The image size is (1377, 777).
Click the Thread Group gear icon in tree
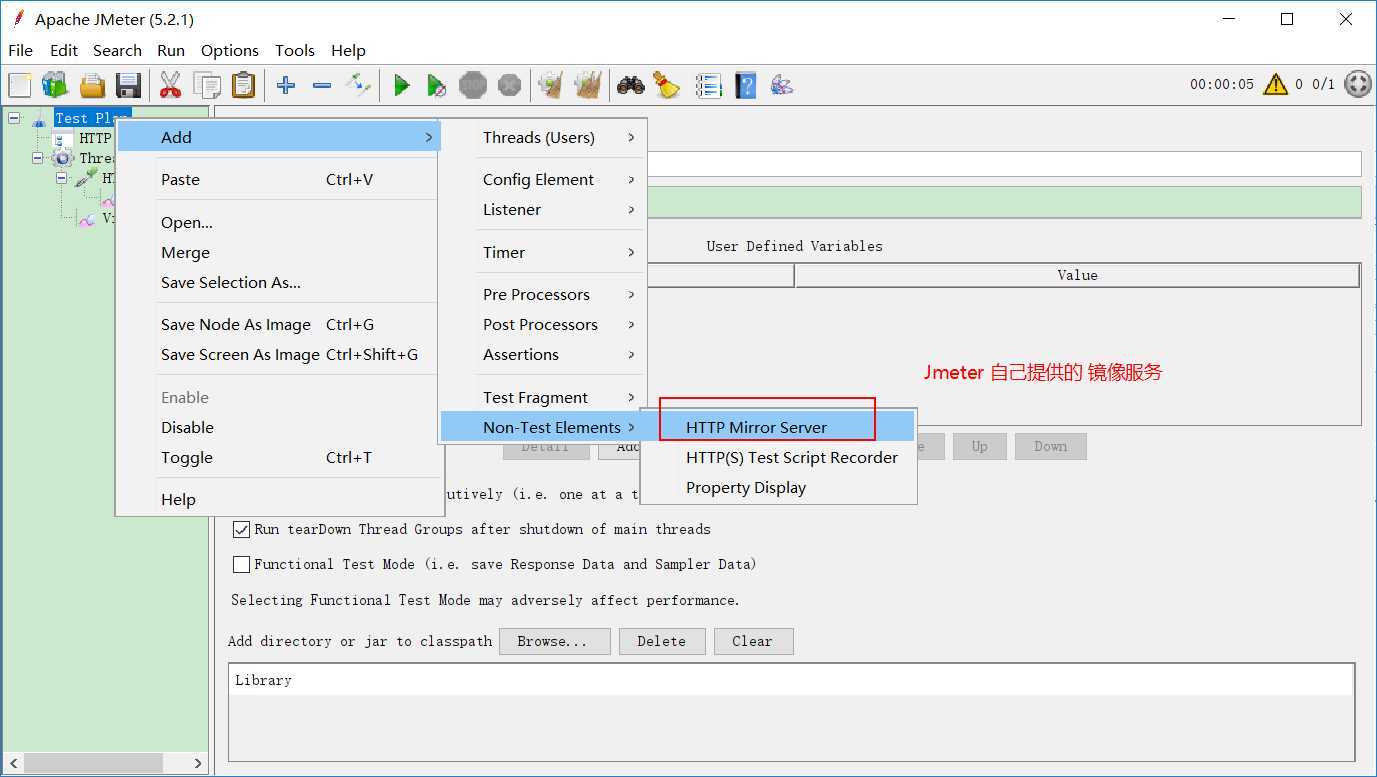(x=63, y=158)
